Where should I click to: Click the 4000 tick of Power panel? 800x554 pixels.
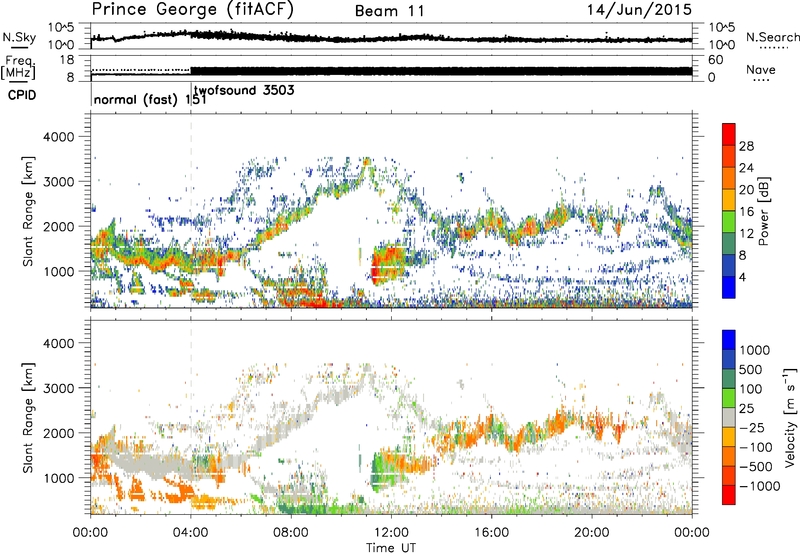[x=58, y=137]
